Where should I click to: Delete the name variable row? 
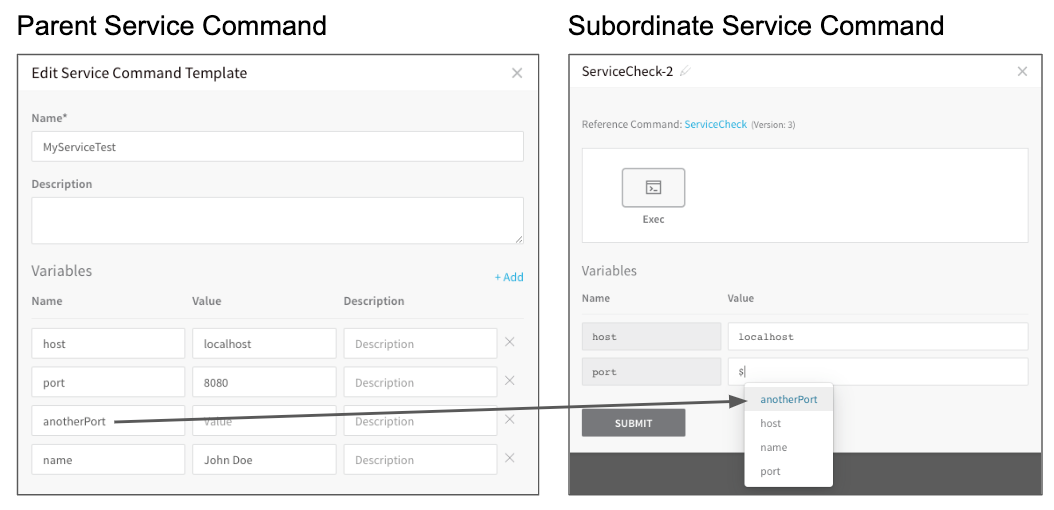[x=510, y=458]
